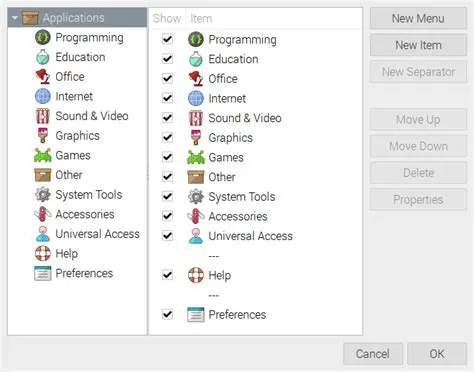Toggle the Show checkbox for Office

click(167, 79)
